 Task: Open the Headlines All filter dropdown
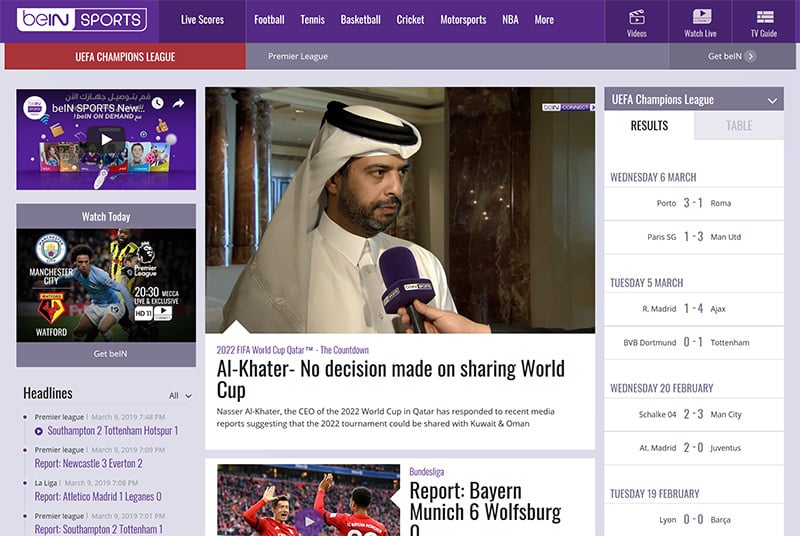(180, 396)
